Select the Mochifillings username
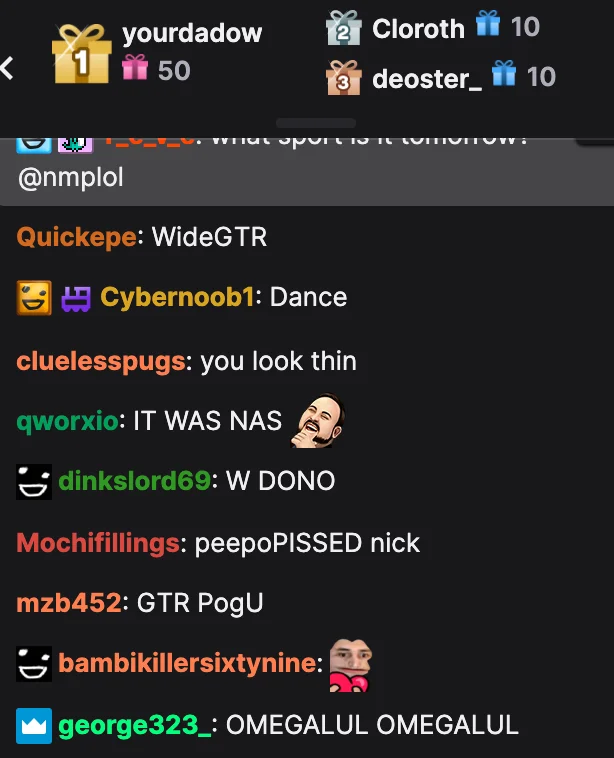Image resolution: width=614 pixels, height=758 pixels. 98,543
